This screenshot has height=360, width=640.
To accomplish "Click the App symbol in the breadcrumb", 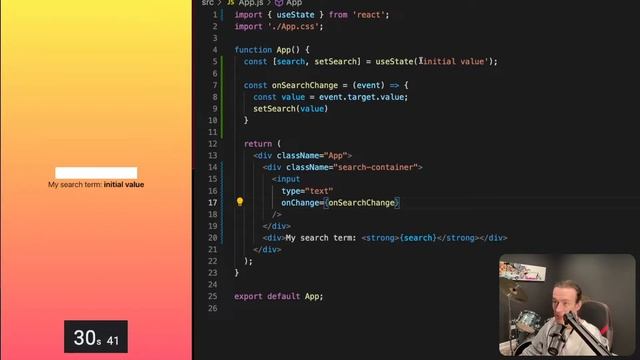I will [289, 3].
